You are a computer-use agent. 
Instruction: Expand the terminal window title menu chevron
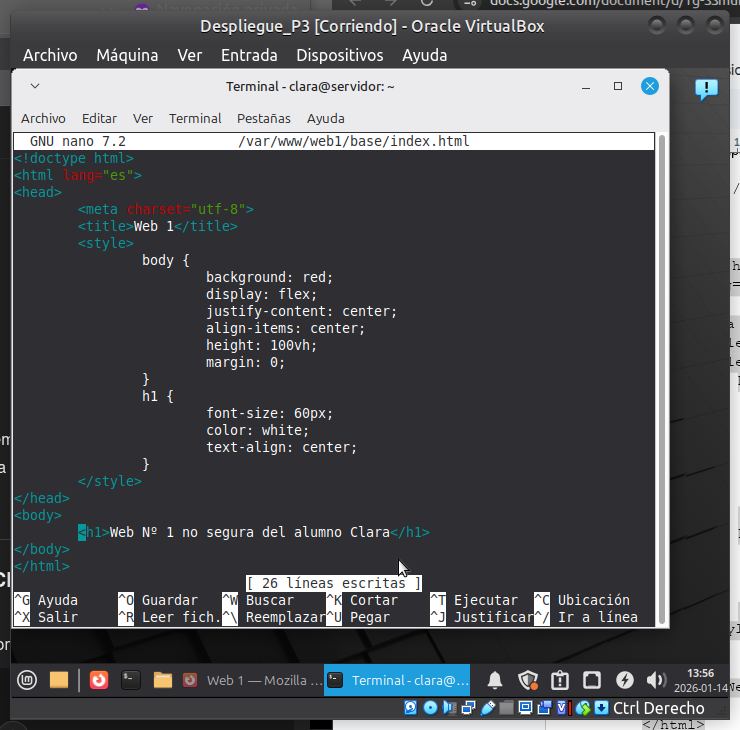coord(35,87)
